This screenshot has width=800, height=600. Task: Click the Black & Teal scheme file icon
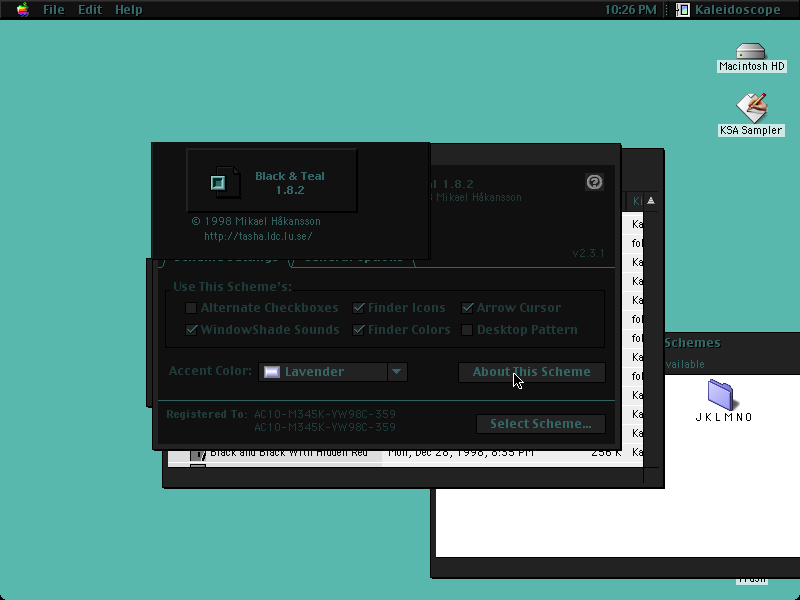(225, 182)
